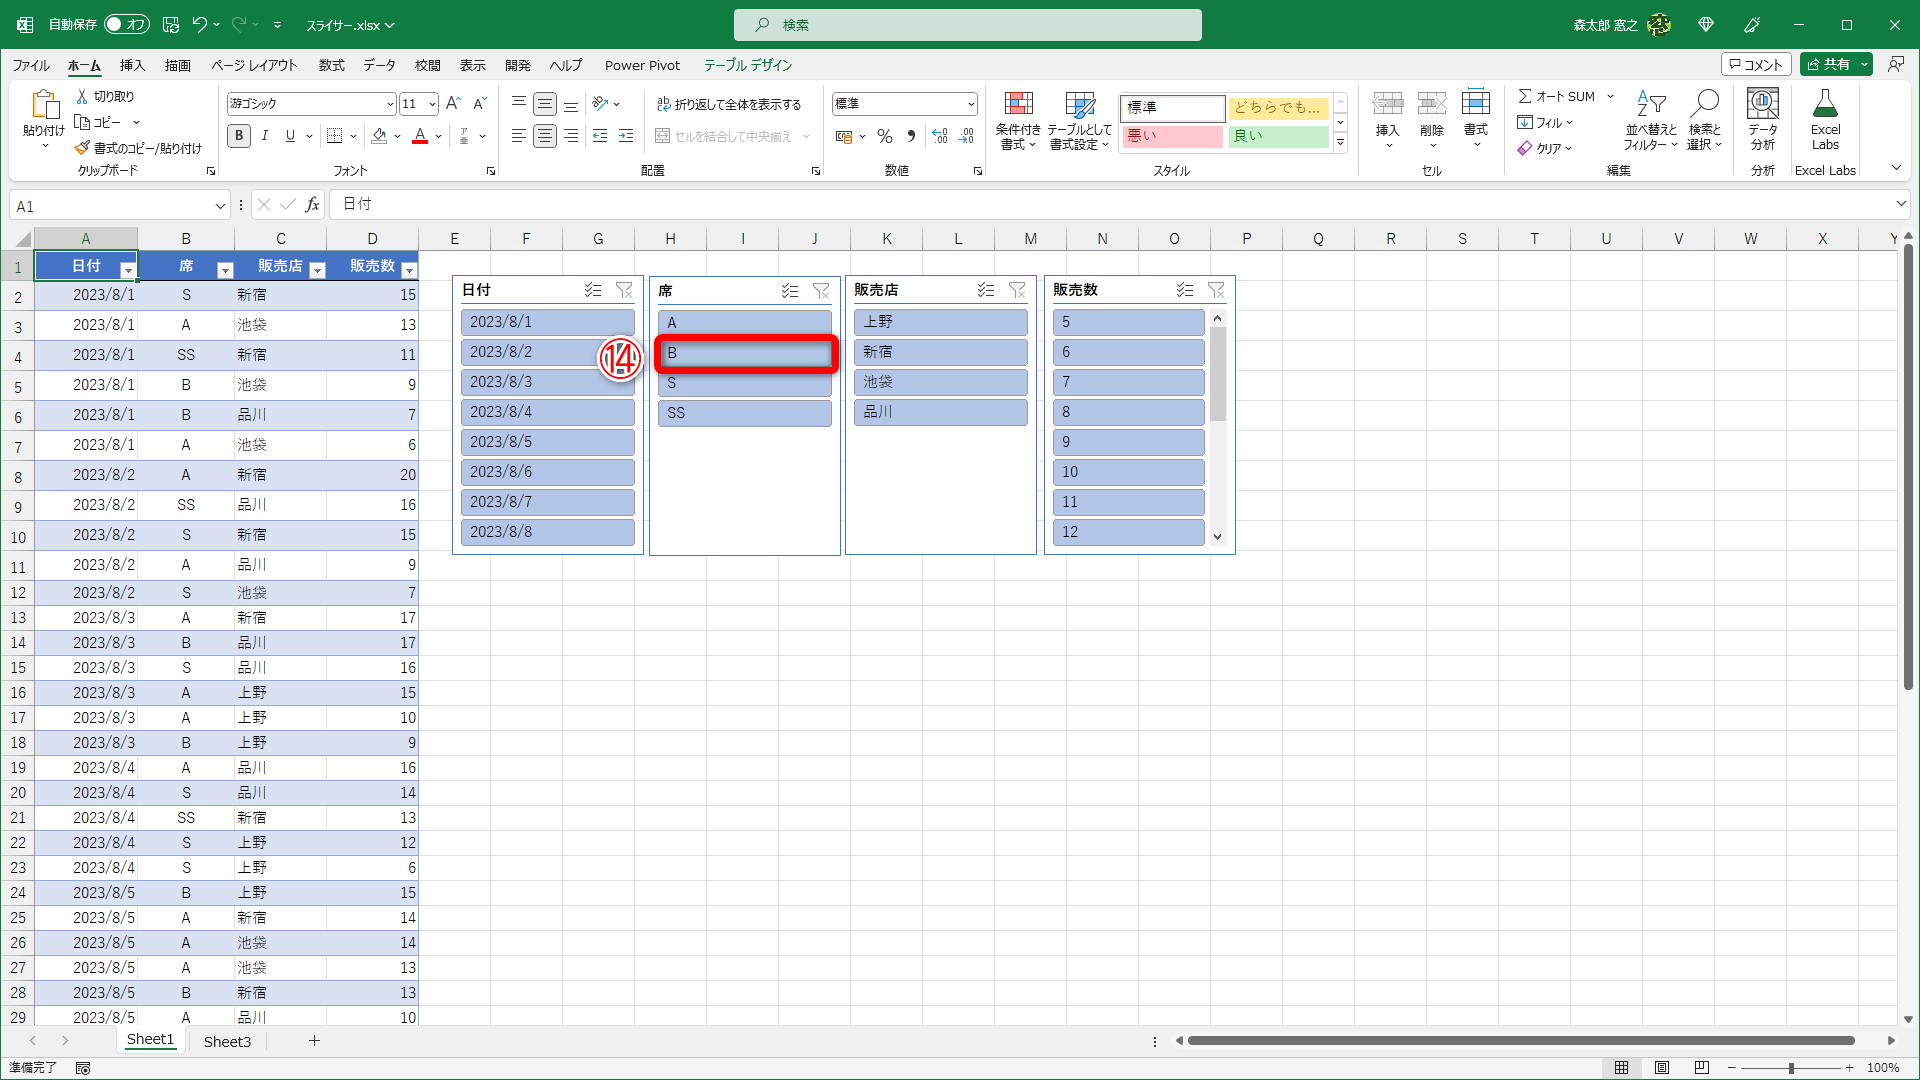This screenshot has height=1080, width=1920.
Task: Toggle AutoSave switch off/on
Action: [126, 24]
